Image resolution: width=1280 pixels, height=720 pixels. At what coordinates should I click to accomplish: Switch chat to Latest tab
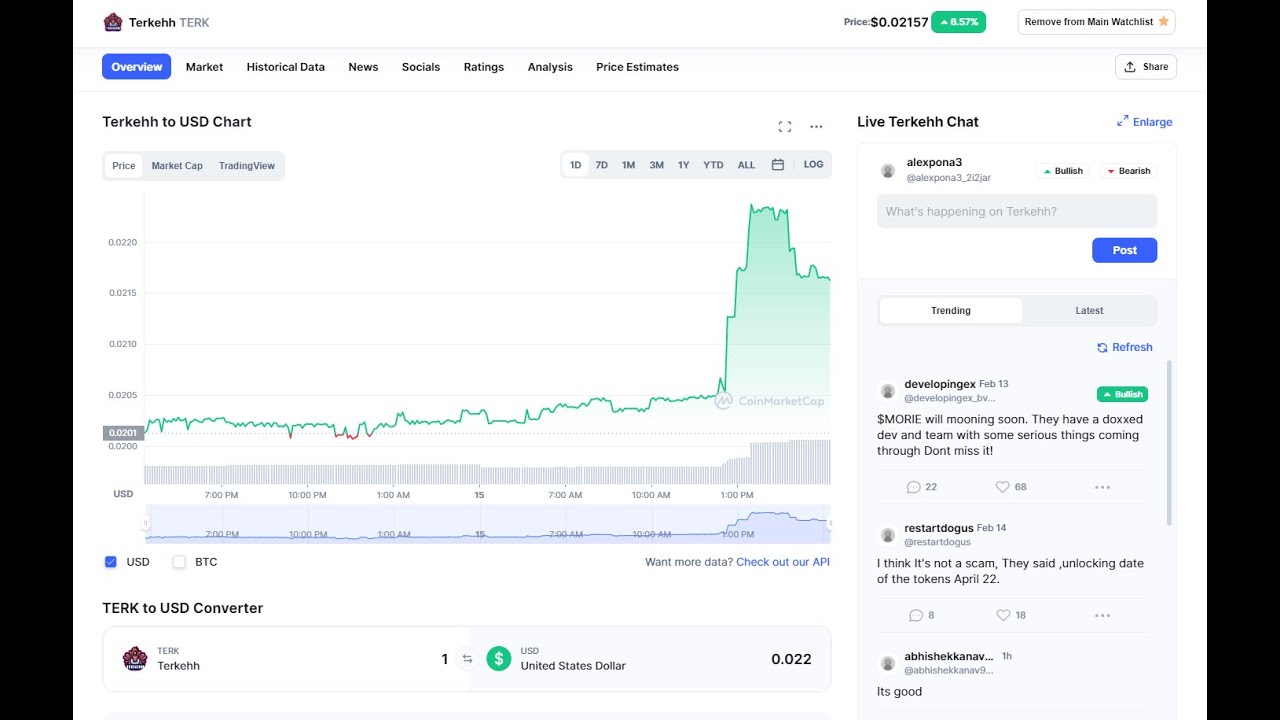(x=1089, y=311)
